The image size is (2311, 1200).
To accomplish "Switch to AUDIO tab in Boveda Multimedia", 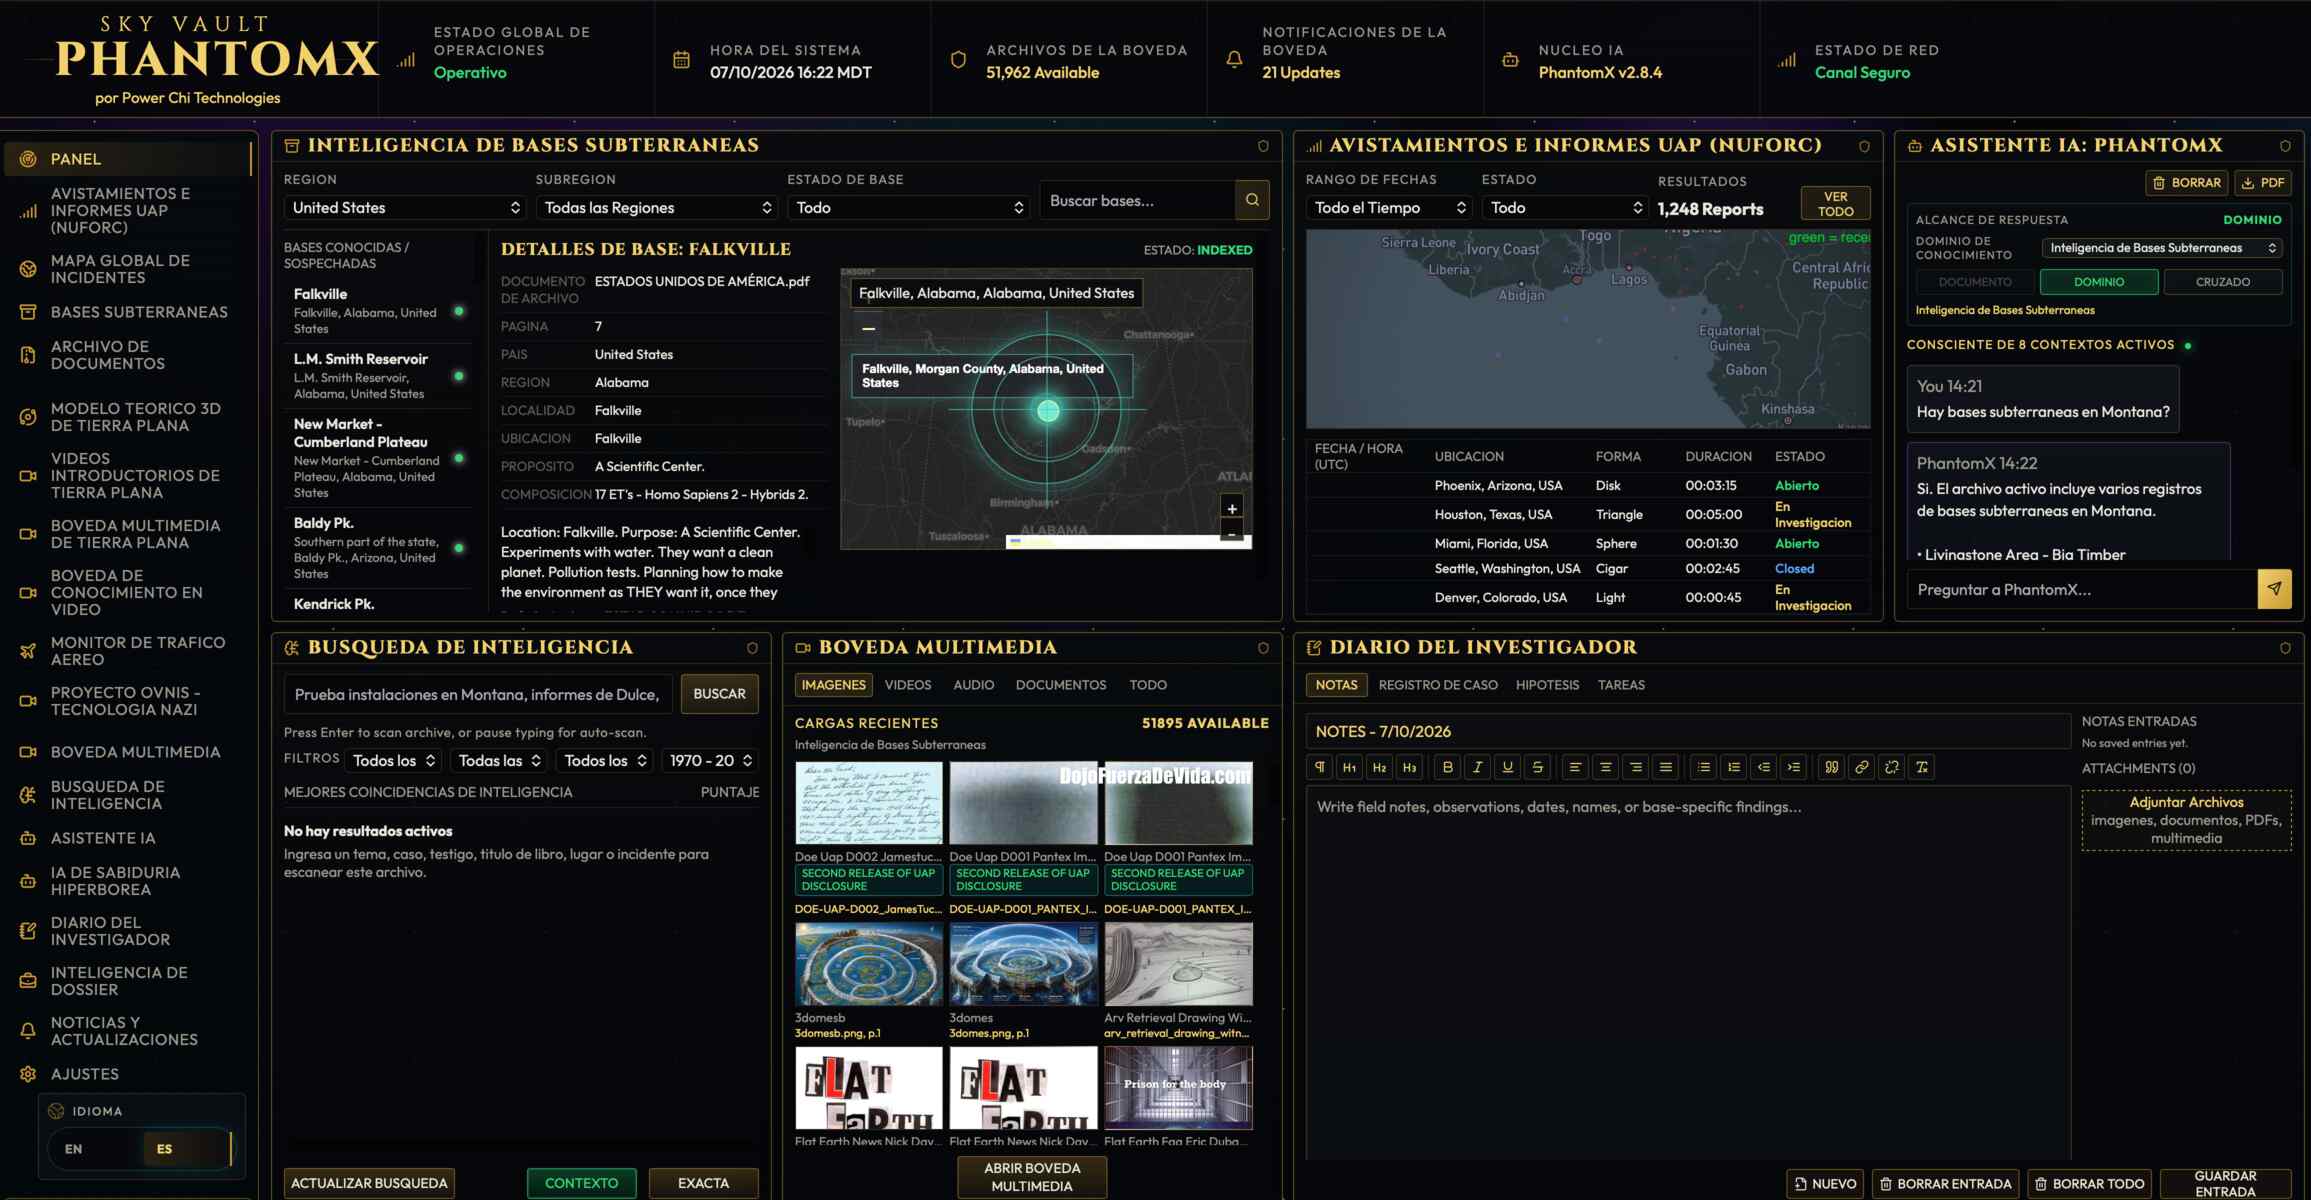I will 973,685.
